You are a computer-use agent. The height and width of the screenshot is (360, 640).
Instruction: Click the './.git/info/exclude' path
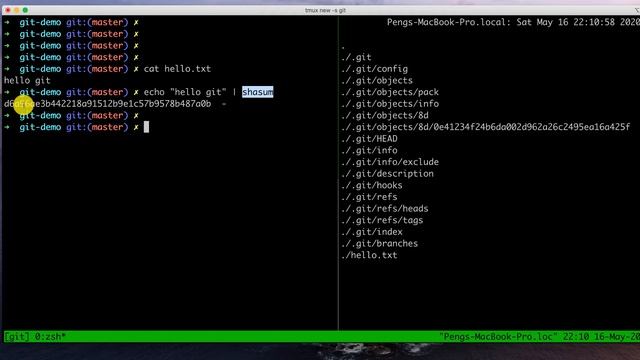click(x=390, y=162)
